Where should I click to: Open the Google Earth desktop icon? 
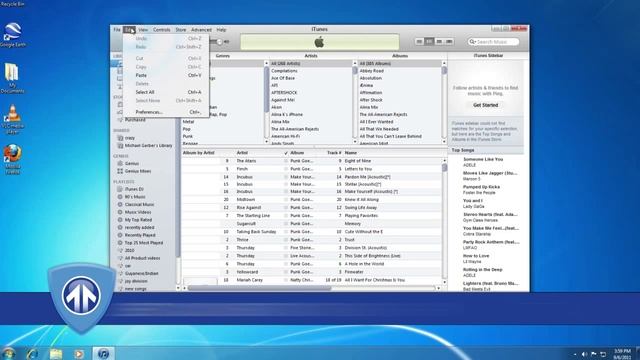point(13,33)
